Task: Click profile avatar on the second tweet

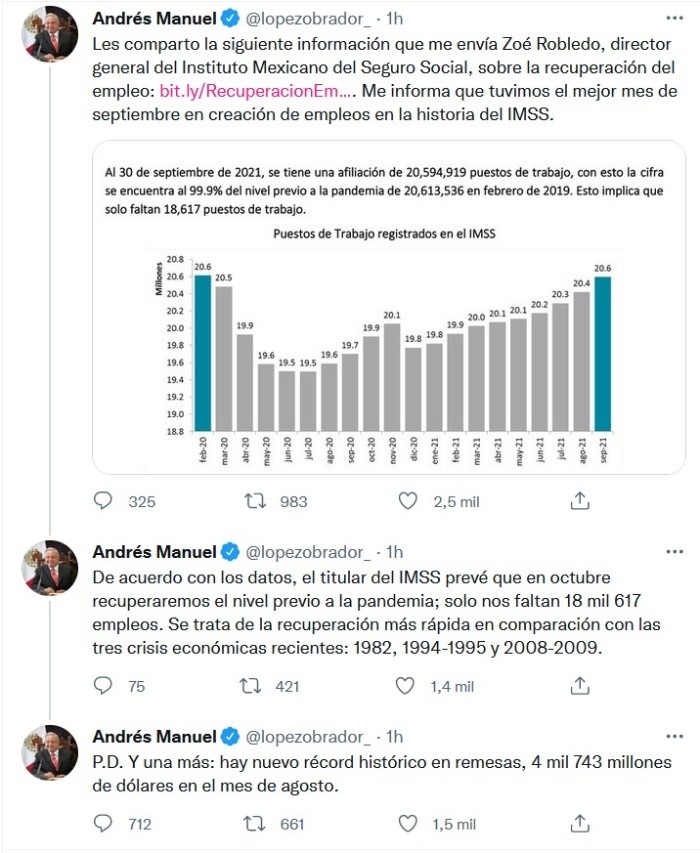Action: (50, 569)
